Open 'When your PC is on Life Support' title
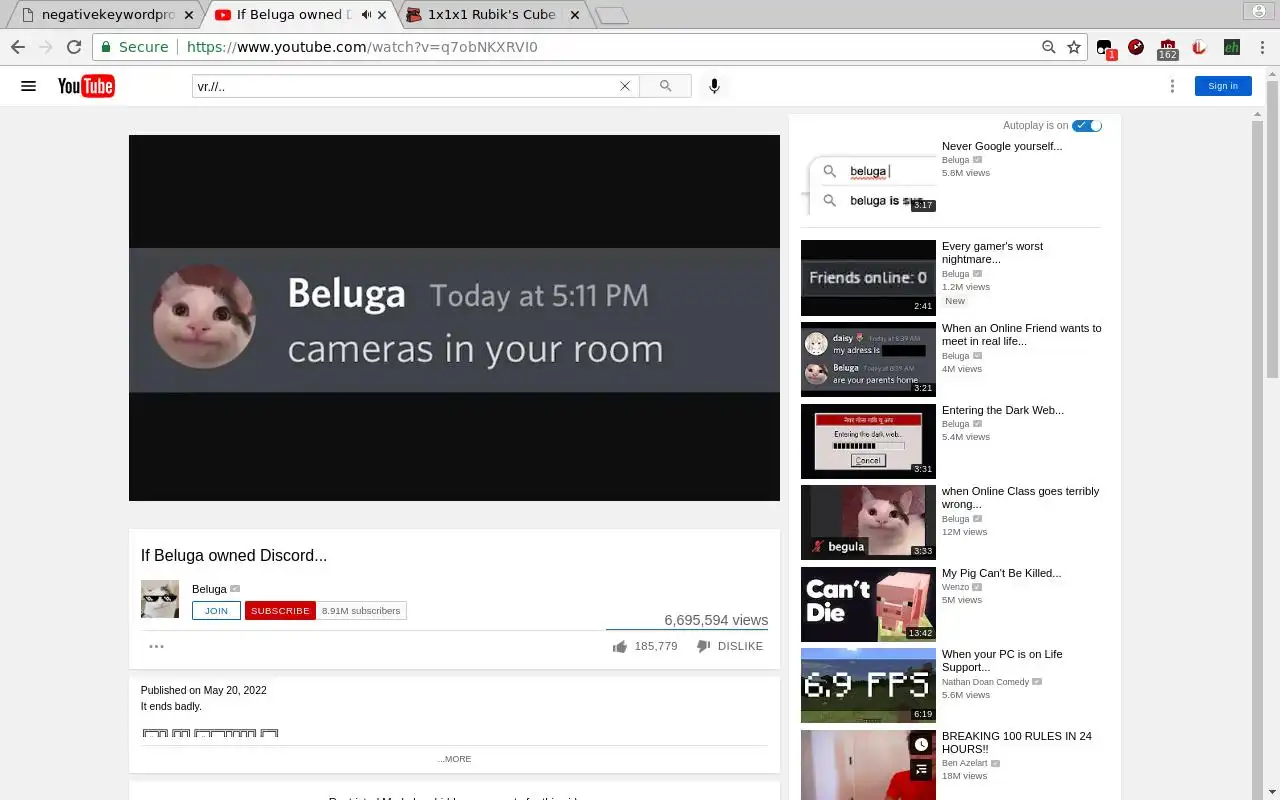 [1002, 660]
